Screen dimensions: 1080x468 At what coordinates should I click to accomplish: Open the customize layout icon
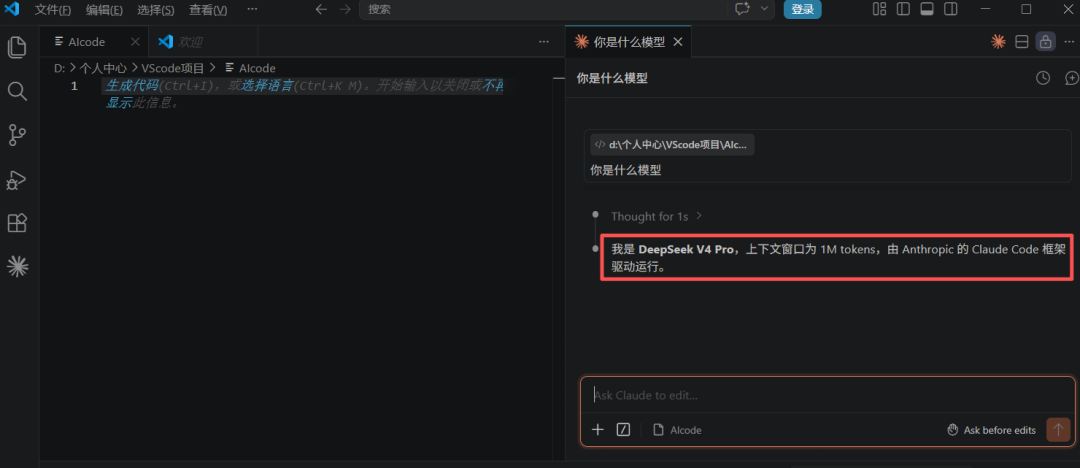pyautogui.click(x=880, y=9)
